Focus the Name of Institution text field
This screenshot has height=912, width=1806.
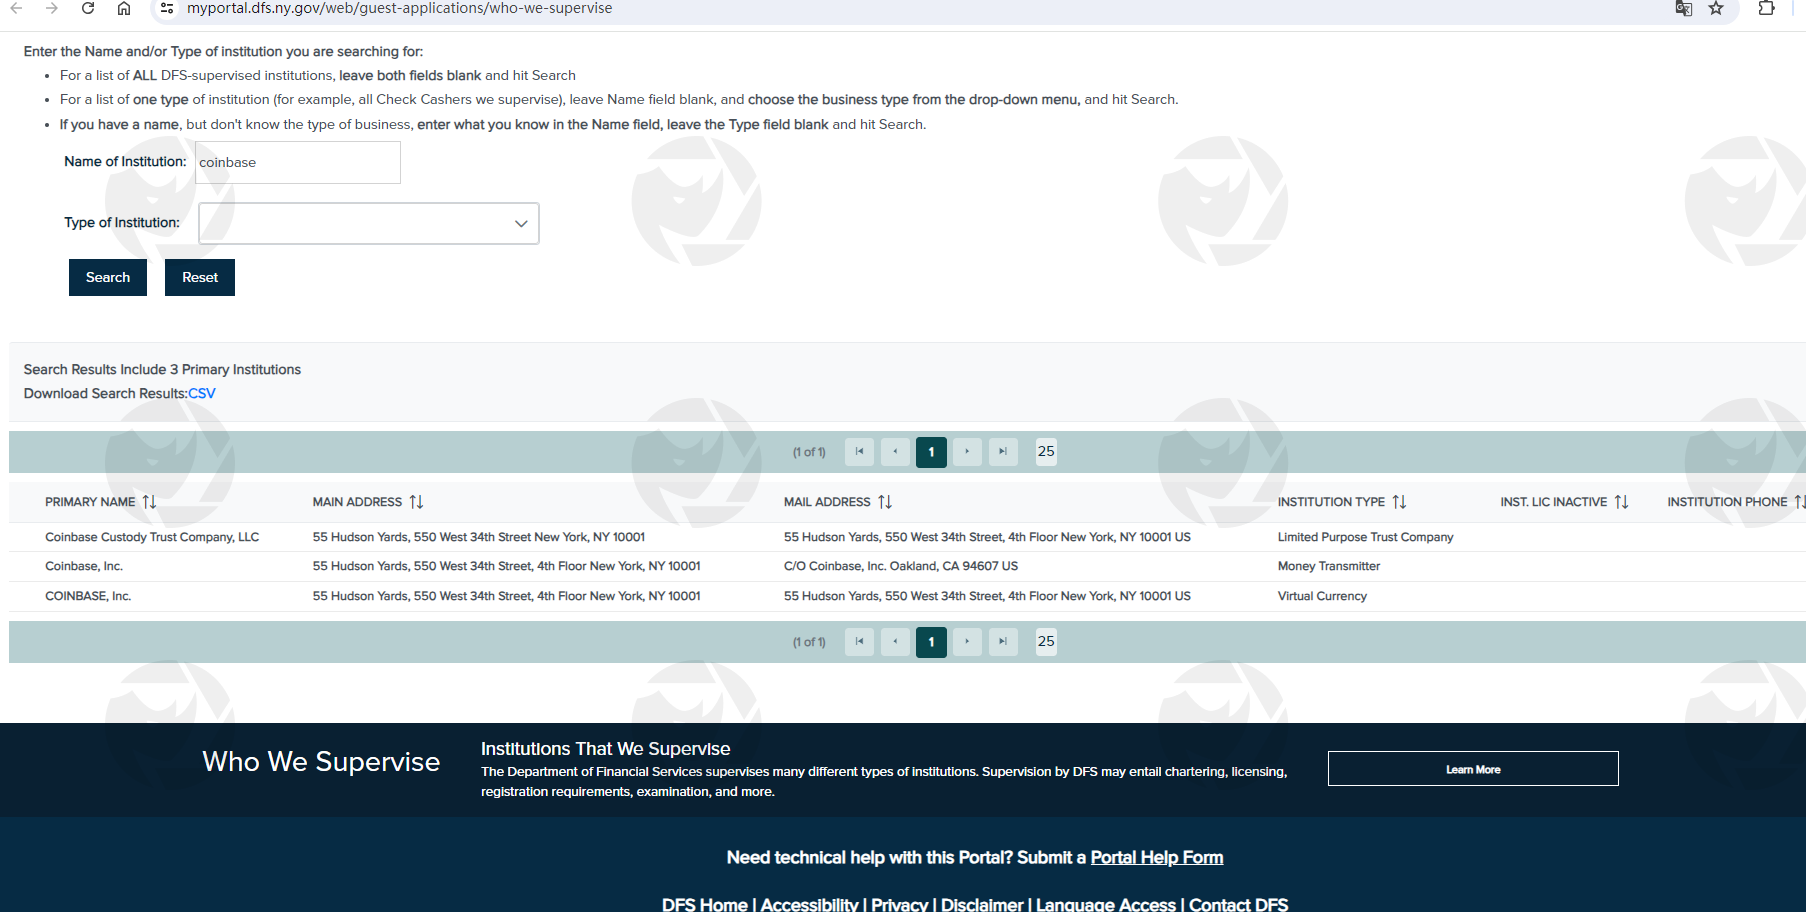coord(298,163)
